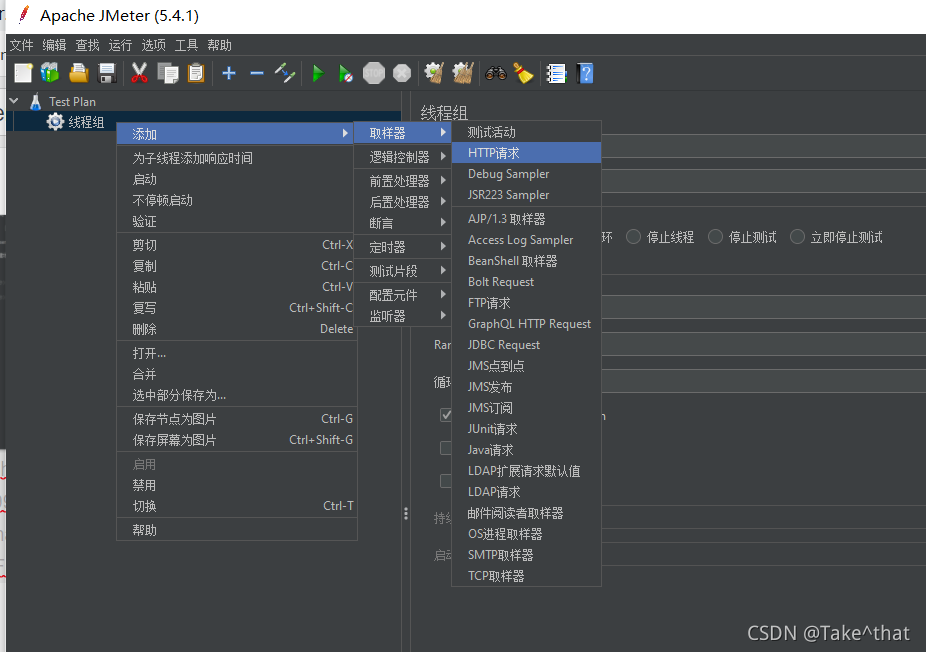Expand the 配置元件 submenu
The width and height of the screenshot is (926, 652).
(403, 295)
